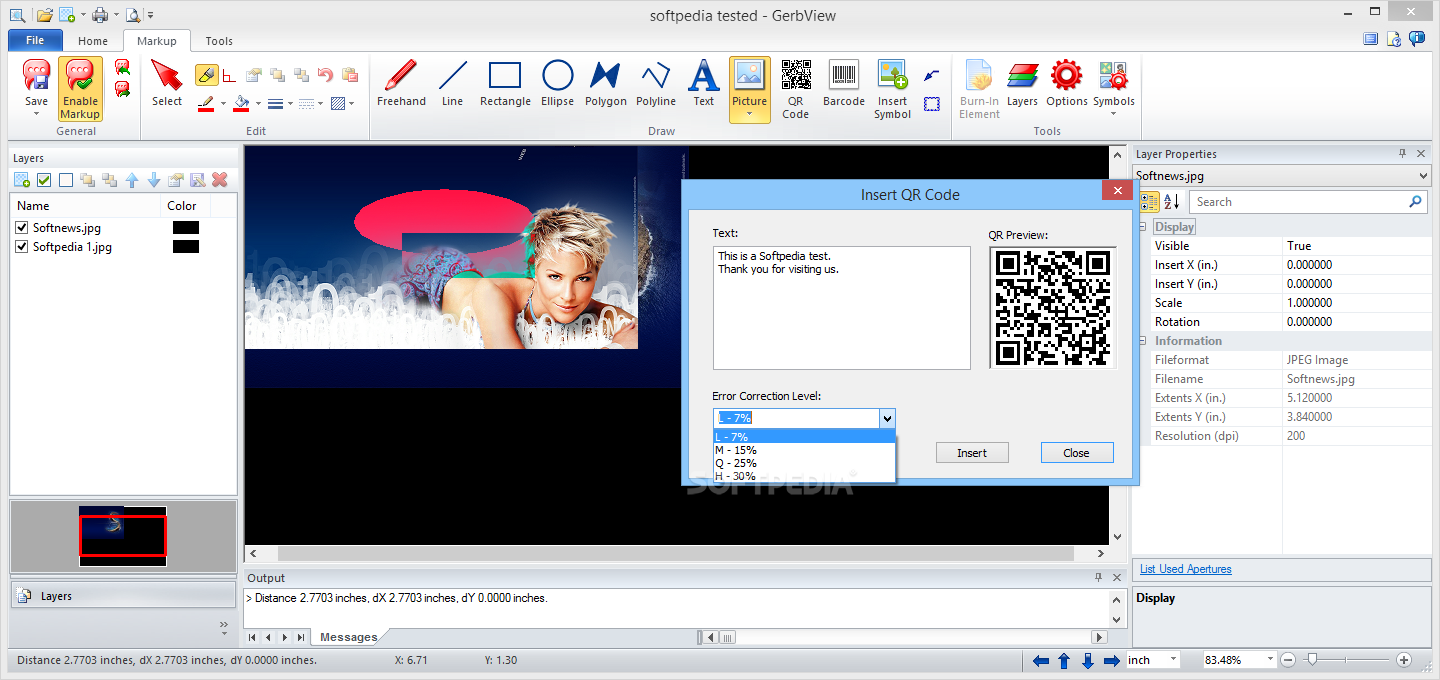The image size is (1440, 680).
Task: Move layer up with blue up arrow
Action: click(x=132, y=180)
